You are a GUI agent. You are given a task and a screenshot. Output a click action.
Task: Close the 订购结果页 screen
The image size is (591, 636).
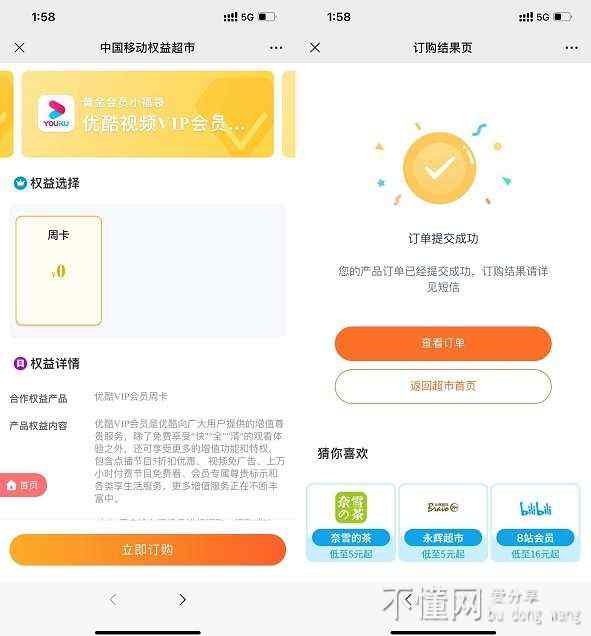coord(315,48)
